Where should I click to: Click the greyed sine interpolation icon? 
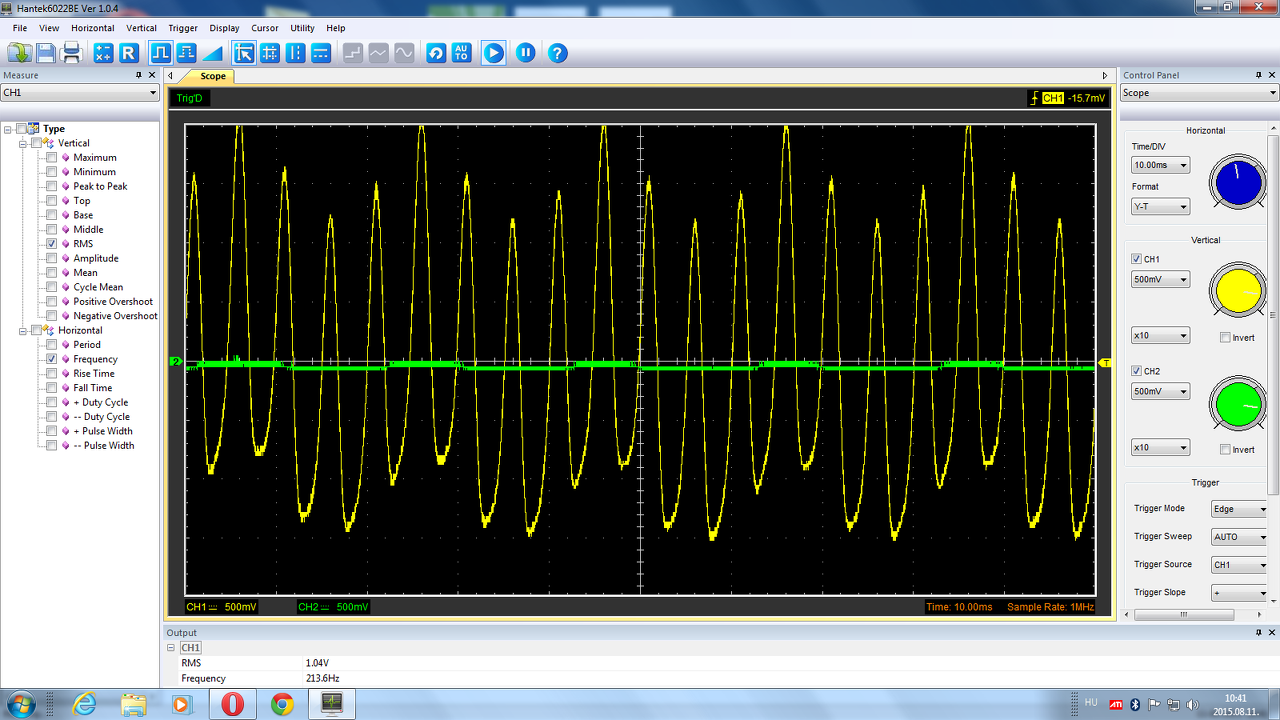tap(404, 53)
